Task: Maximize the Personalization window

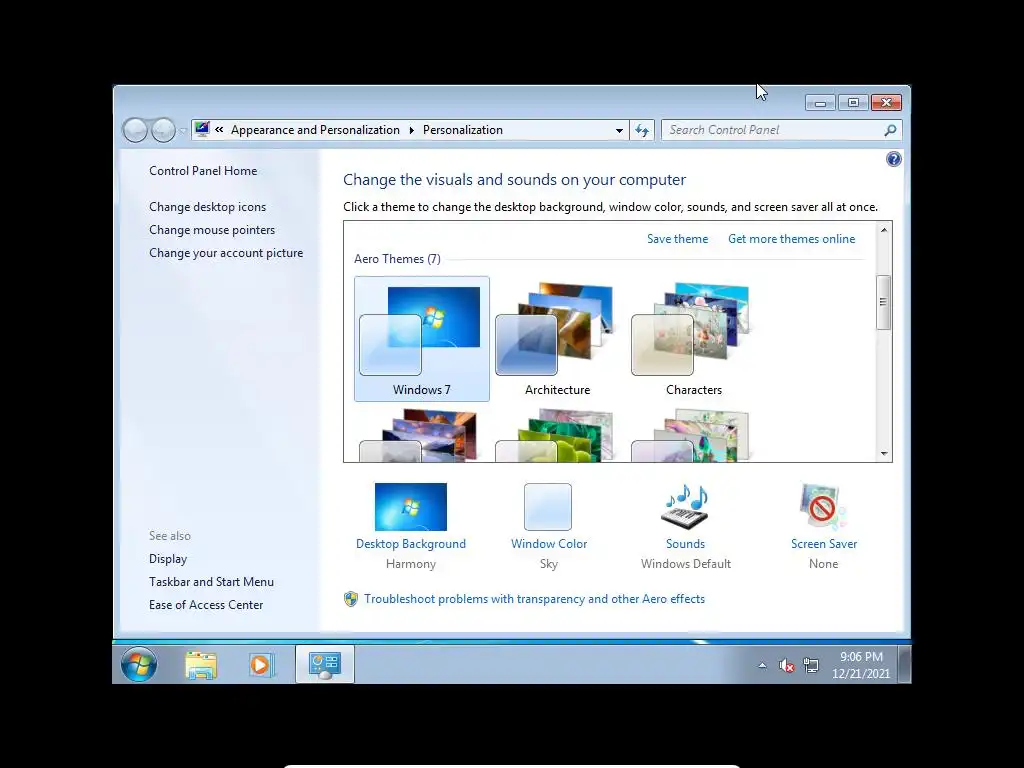Action: pos(853,103)
